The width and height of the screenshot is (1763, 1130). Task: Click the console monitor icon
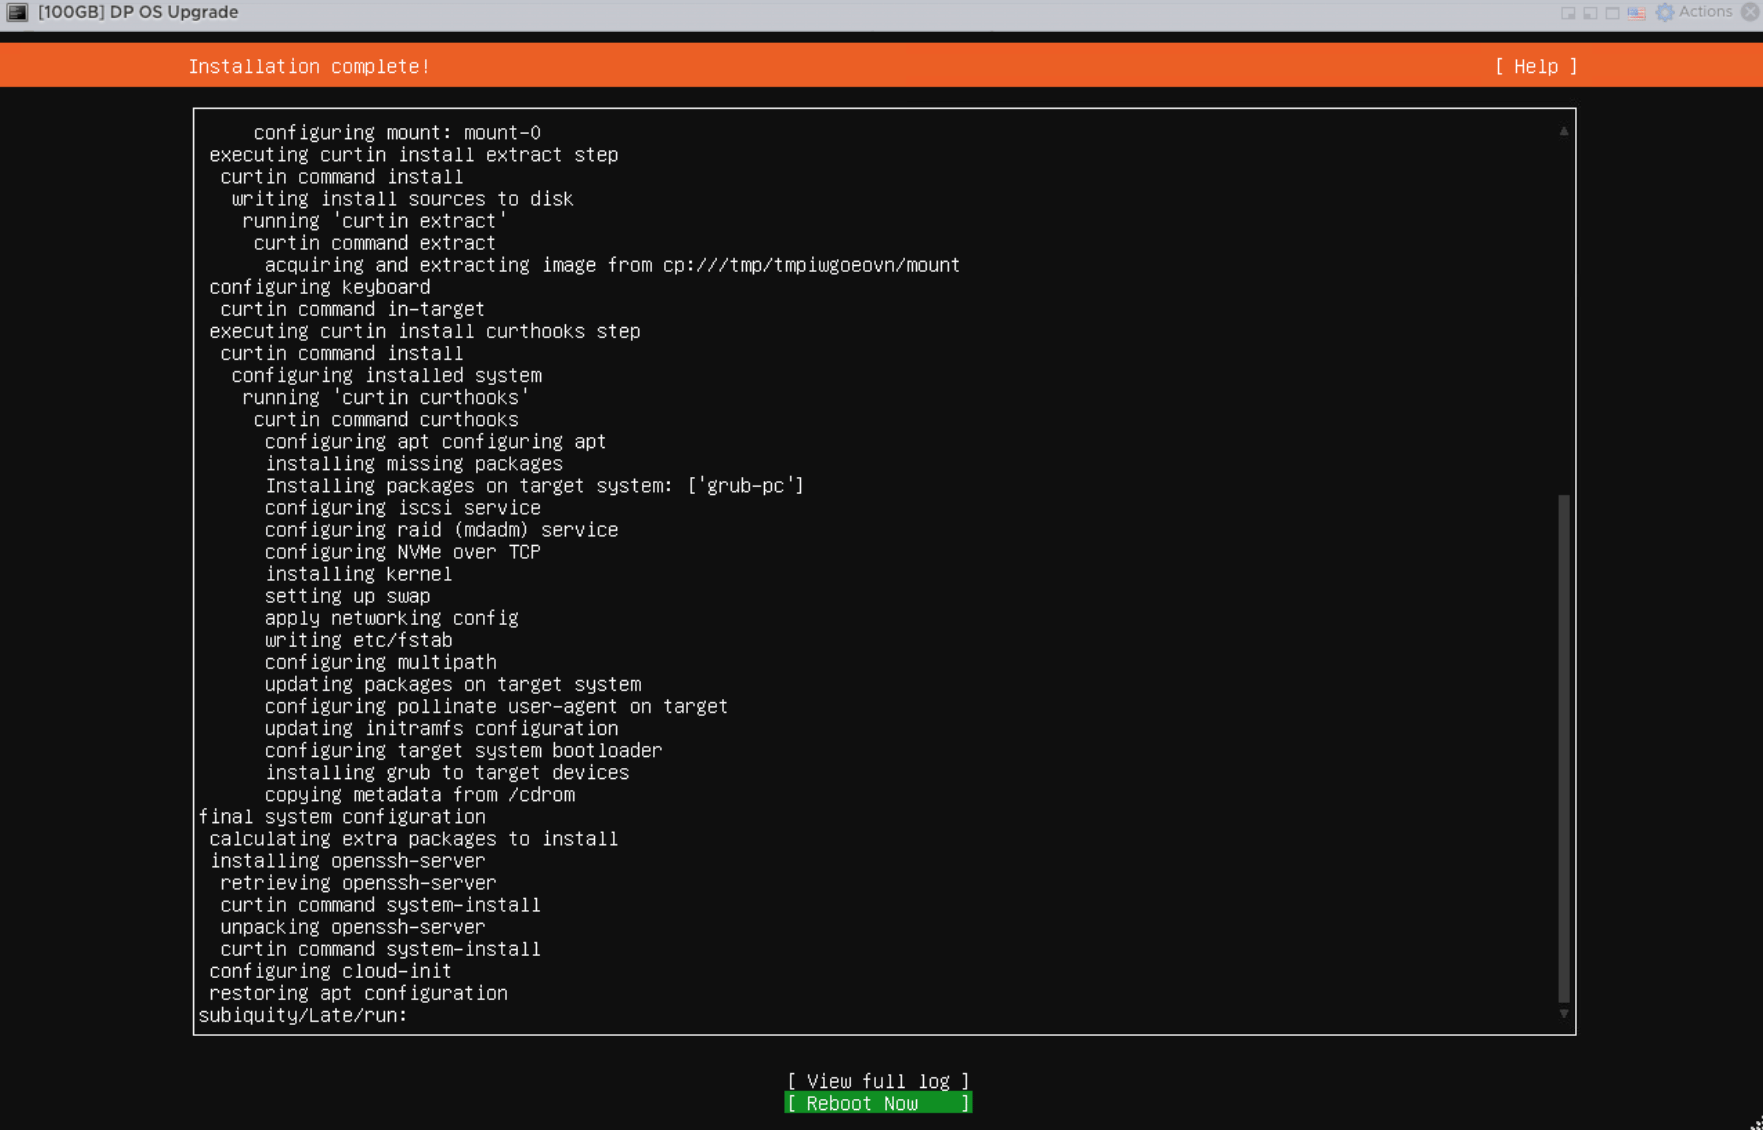(17, 12)
